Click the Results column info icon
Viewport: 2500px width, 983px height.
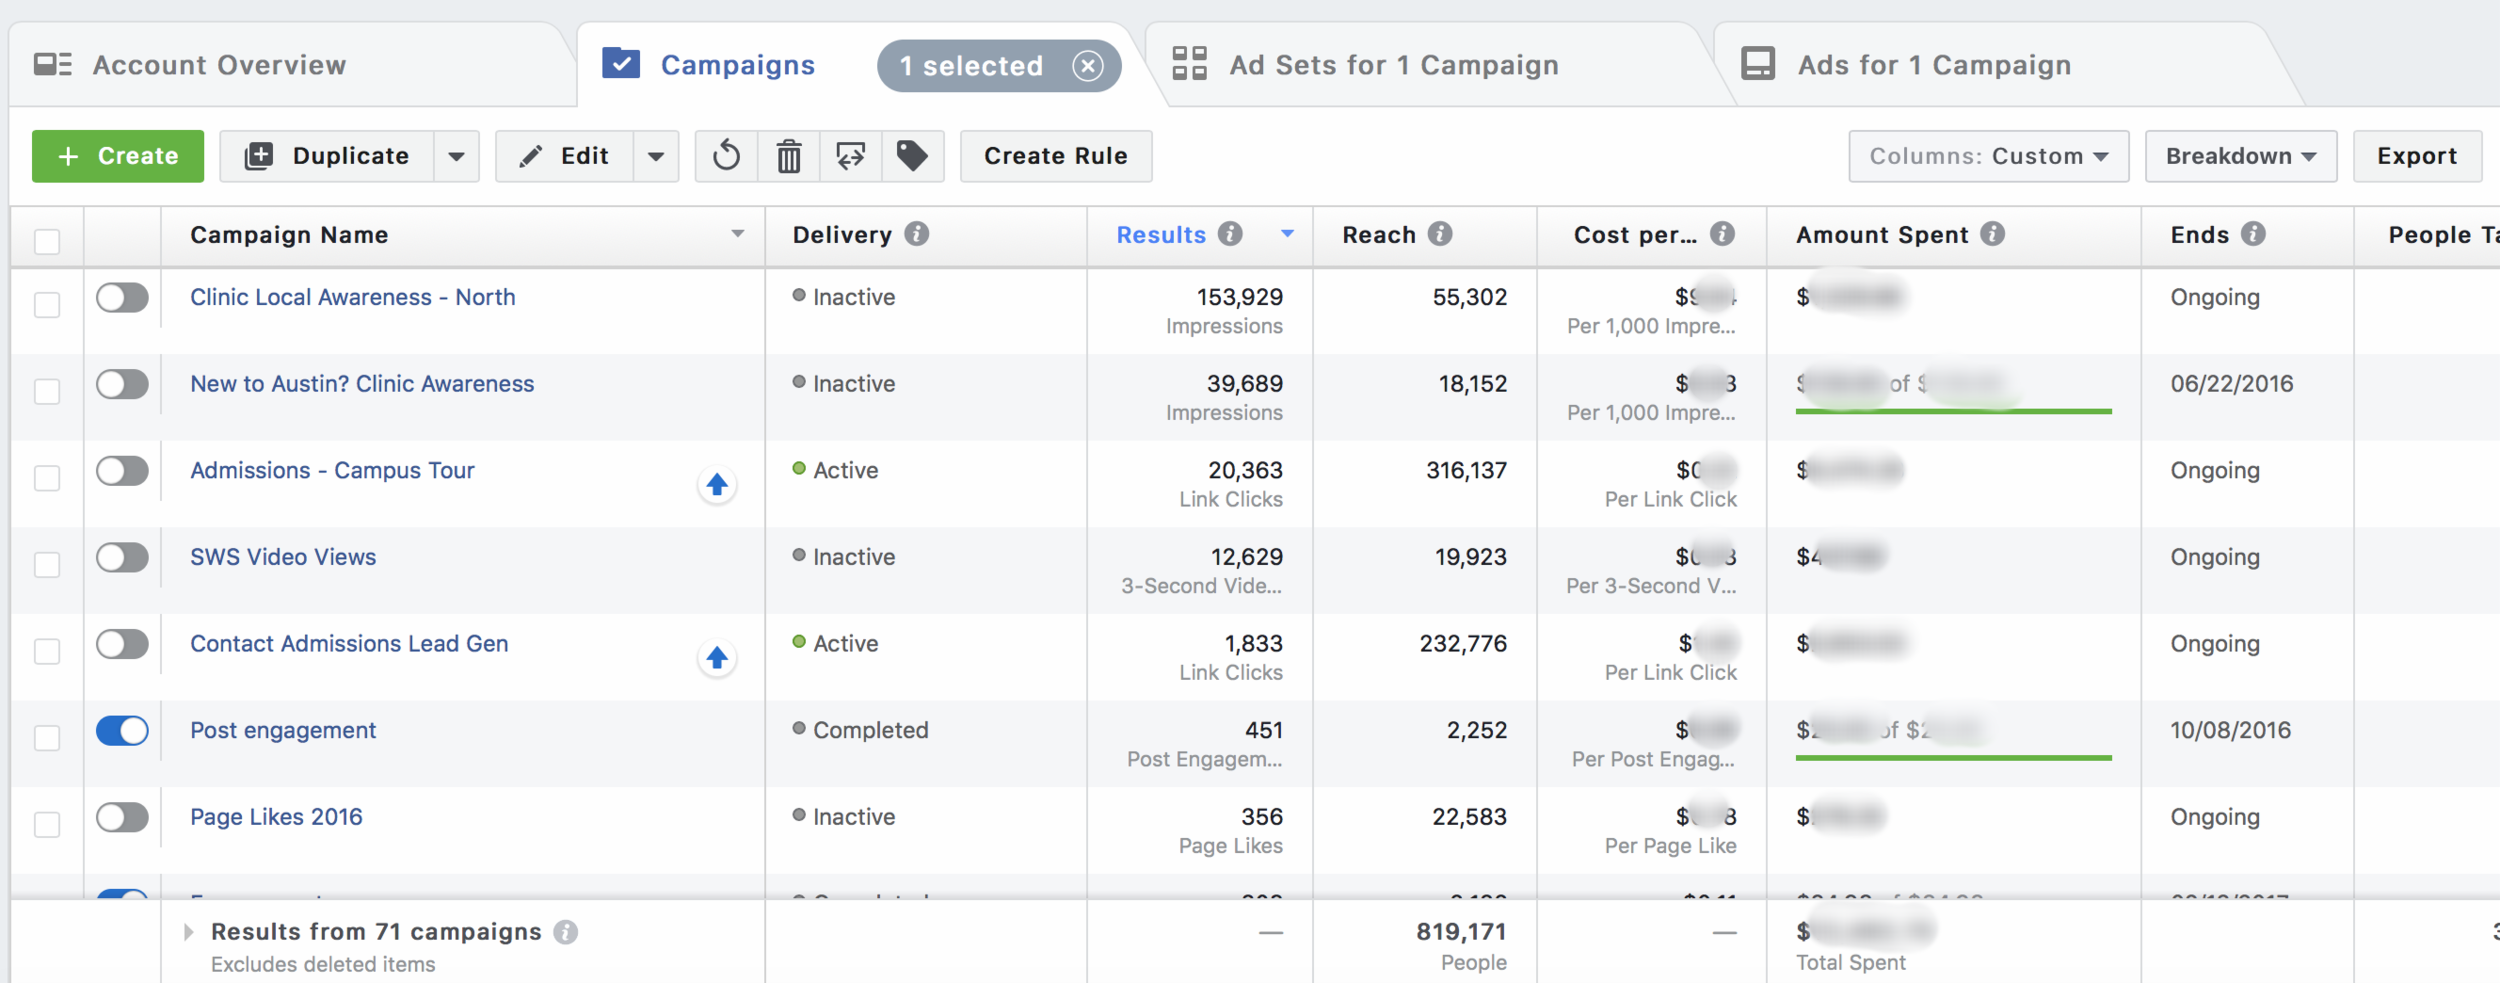pos(1230,234)
